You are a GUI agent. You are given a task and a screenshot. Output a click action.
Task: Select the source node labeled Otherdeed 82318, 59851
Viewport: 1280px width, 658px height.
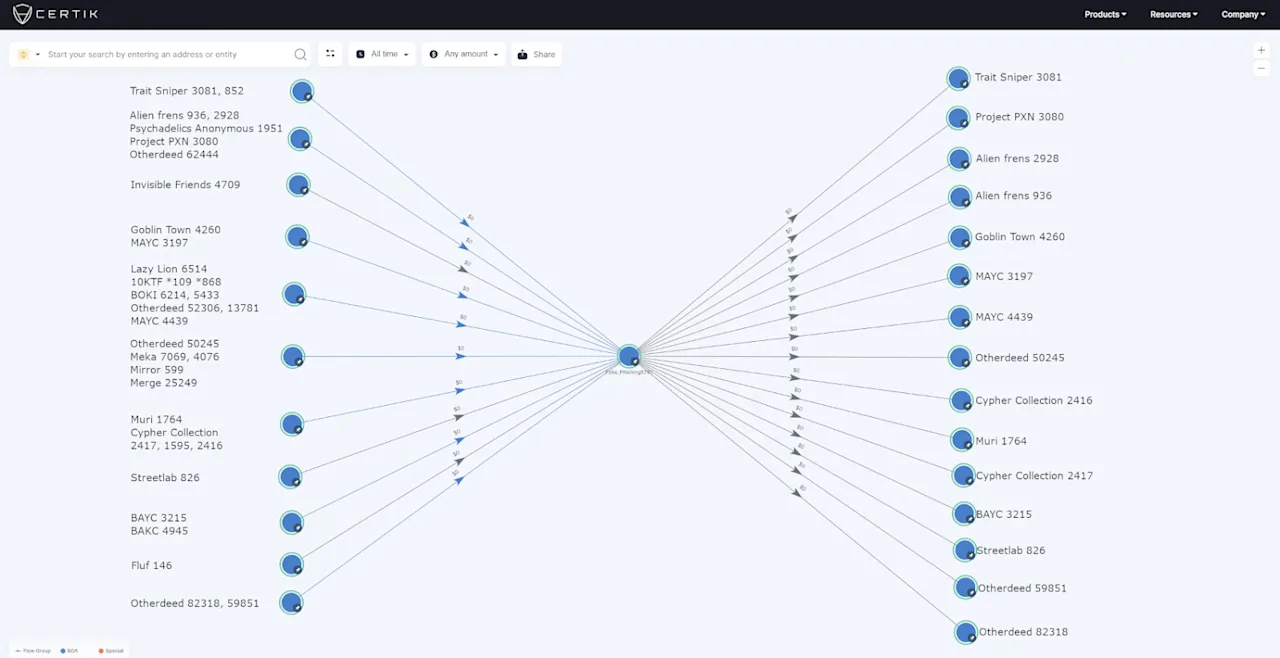[291, 603]
